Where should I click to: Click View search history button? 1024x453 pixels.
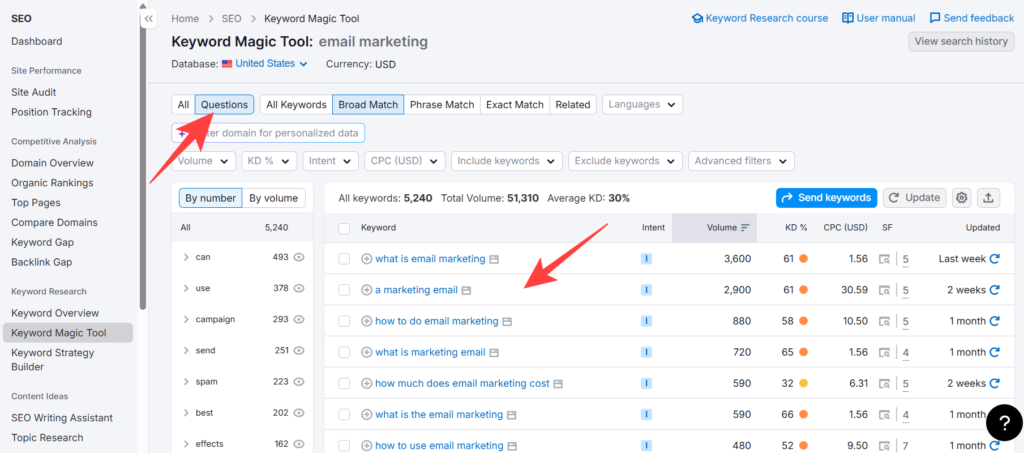[961, 41]
